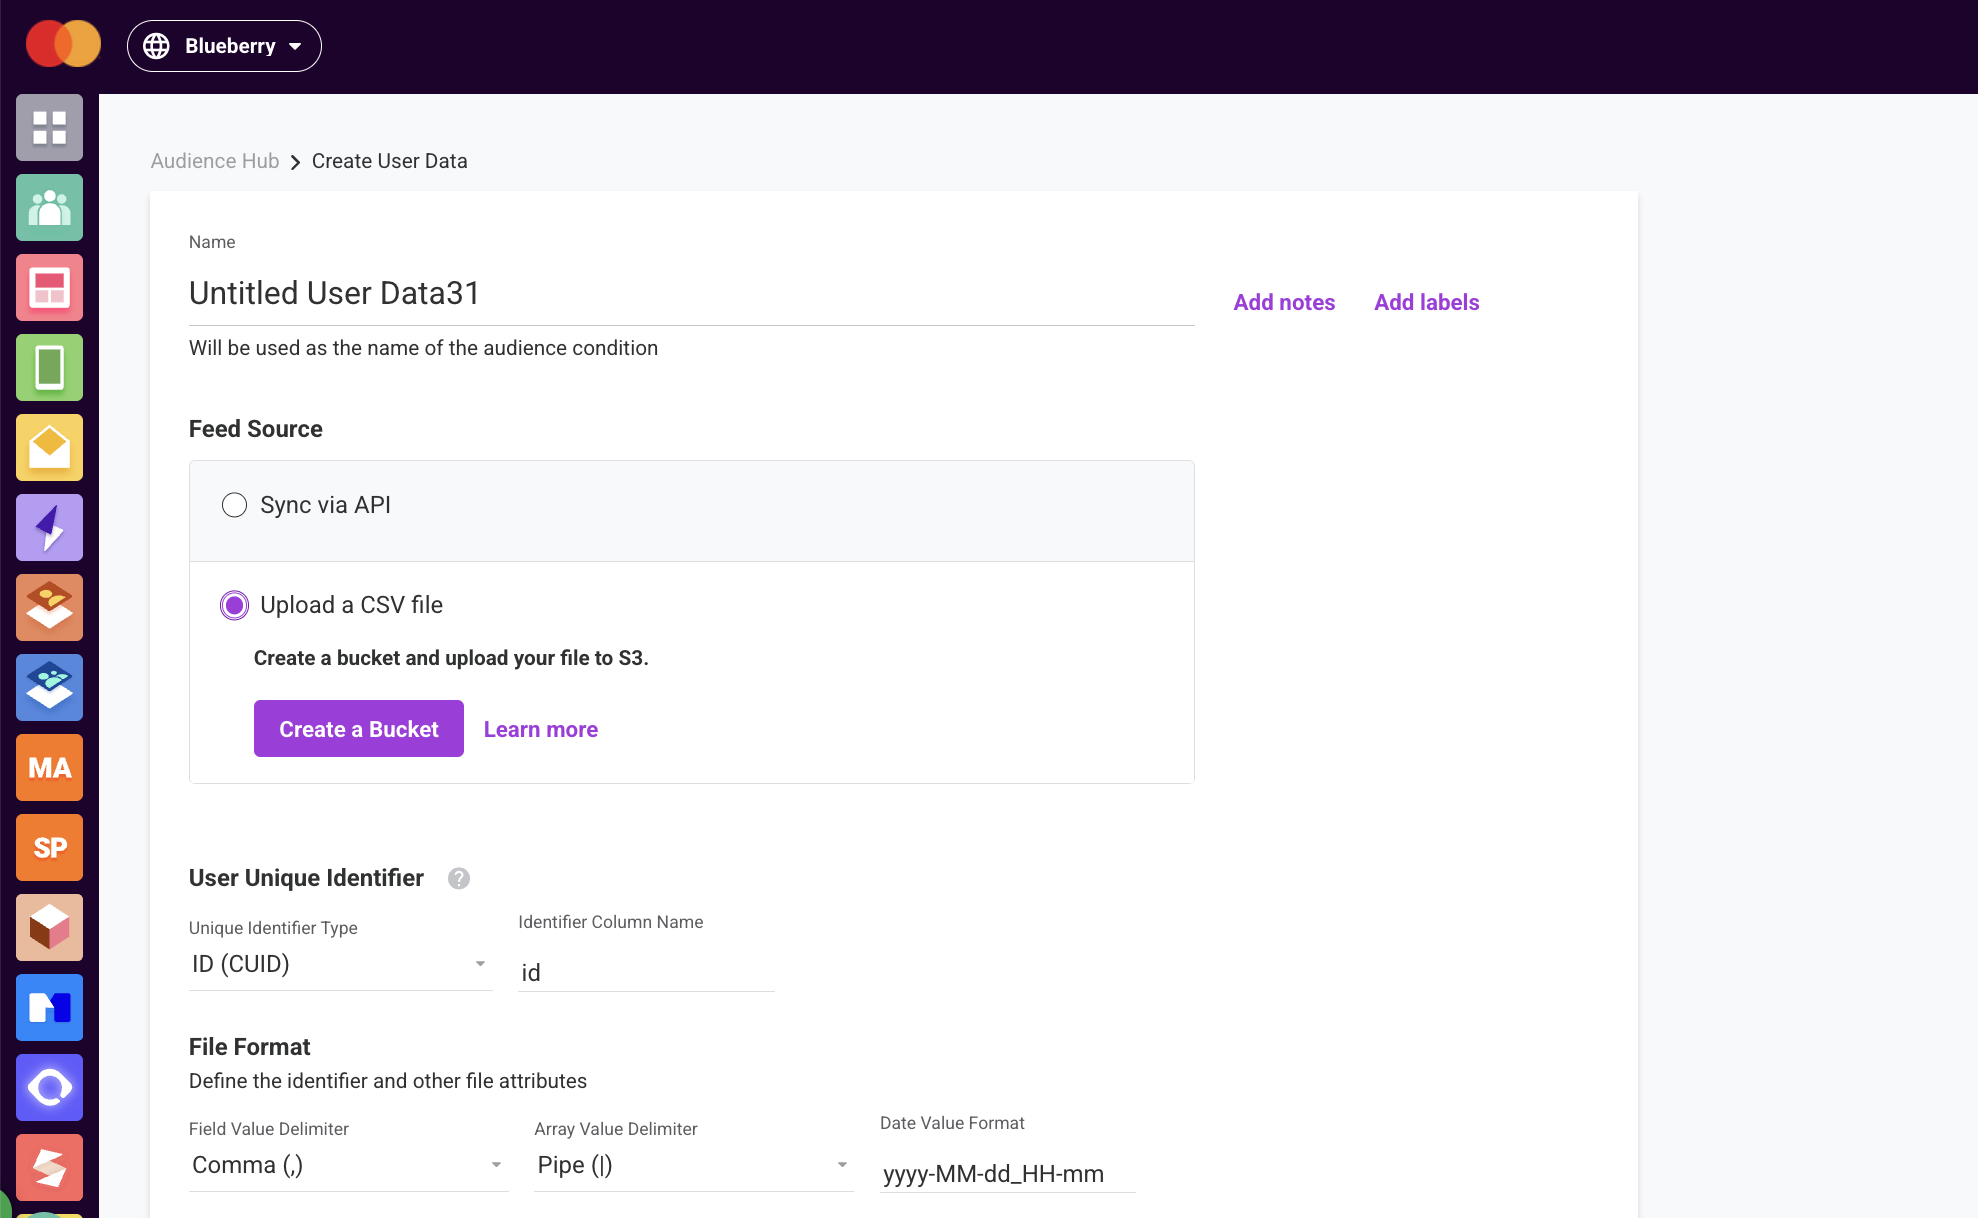Select the Sync via API radio option

(234, 505)
